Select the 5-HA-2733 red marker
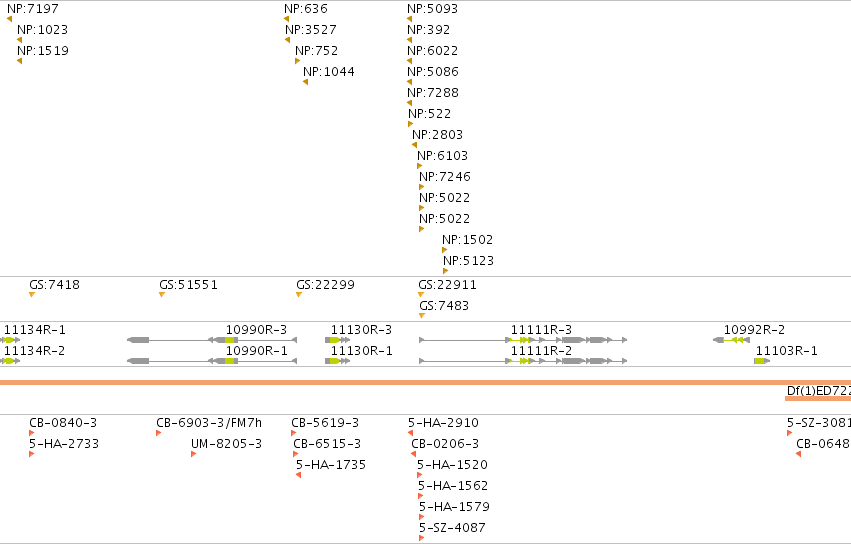The height and width of the screenshot is (544, 851). coord(31,454)
